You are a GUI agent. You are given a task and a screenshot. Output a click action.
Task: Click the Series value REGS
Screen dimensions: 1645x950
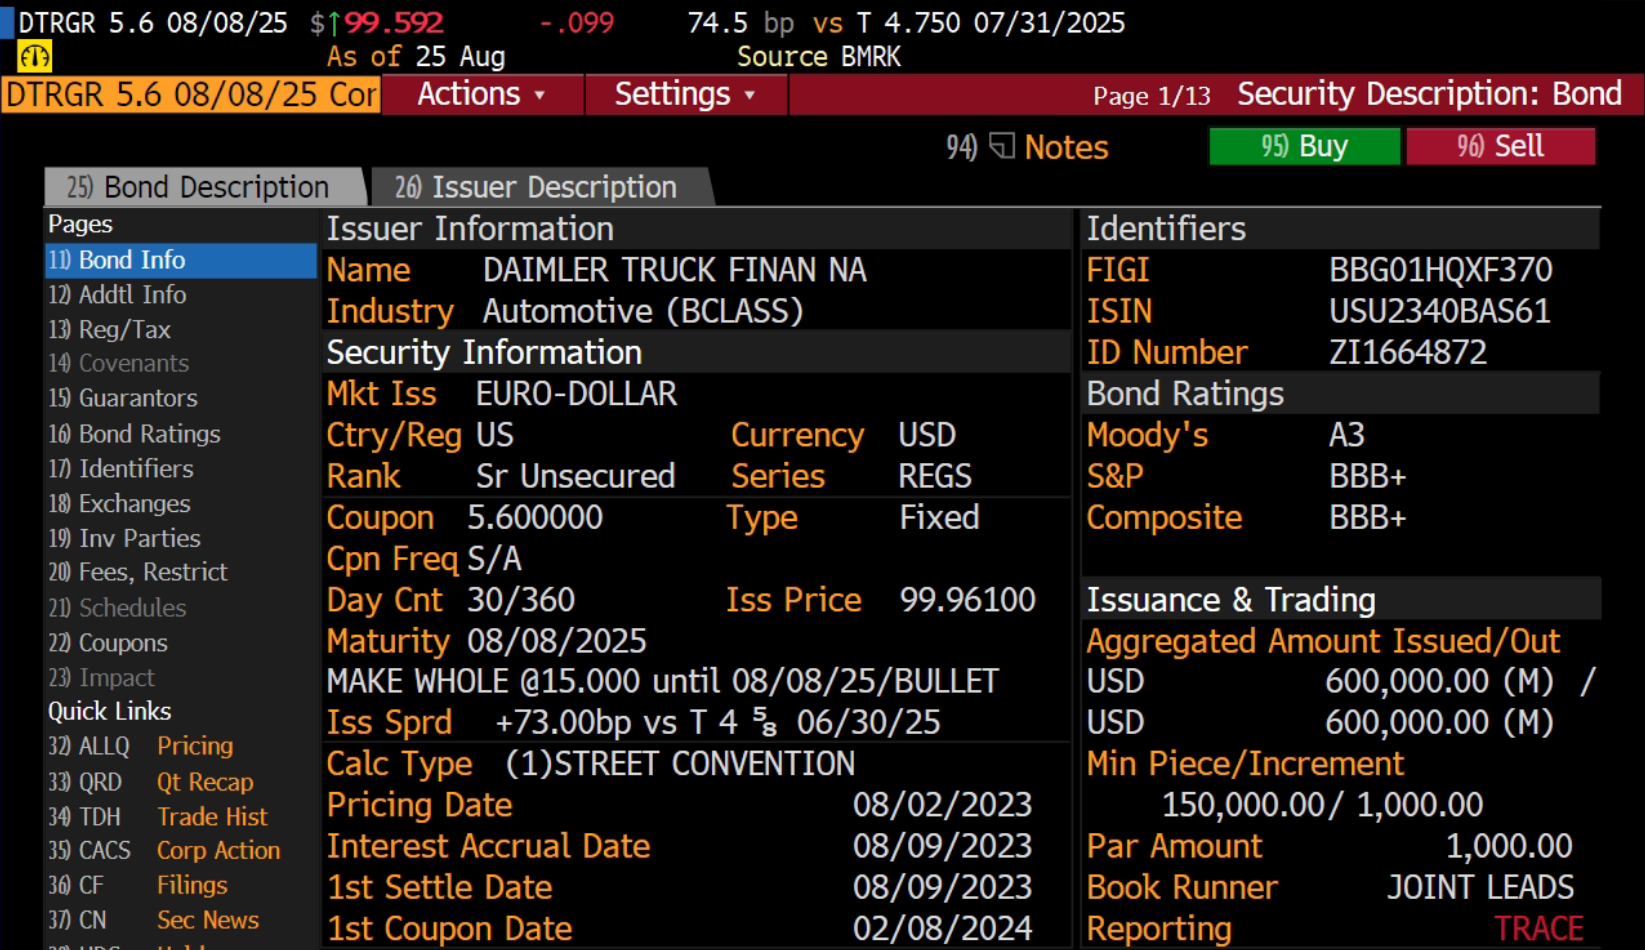point(935,476)
